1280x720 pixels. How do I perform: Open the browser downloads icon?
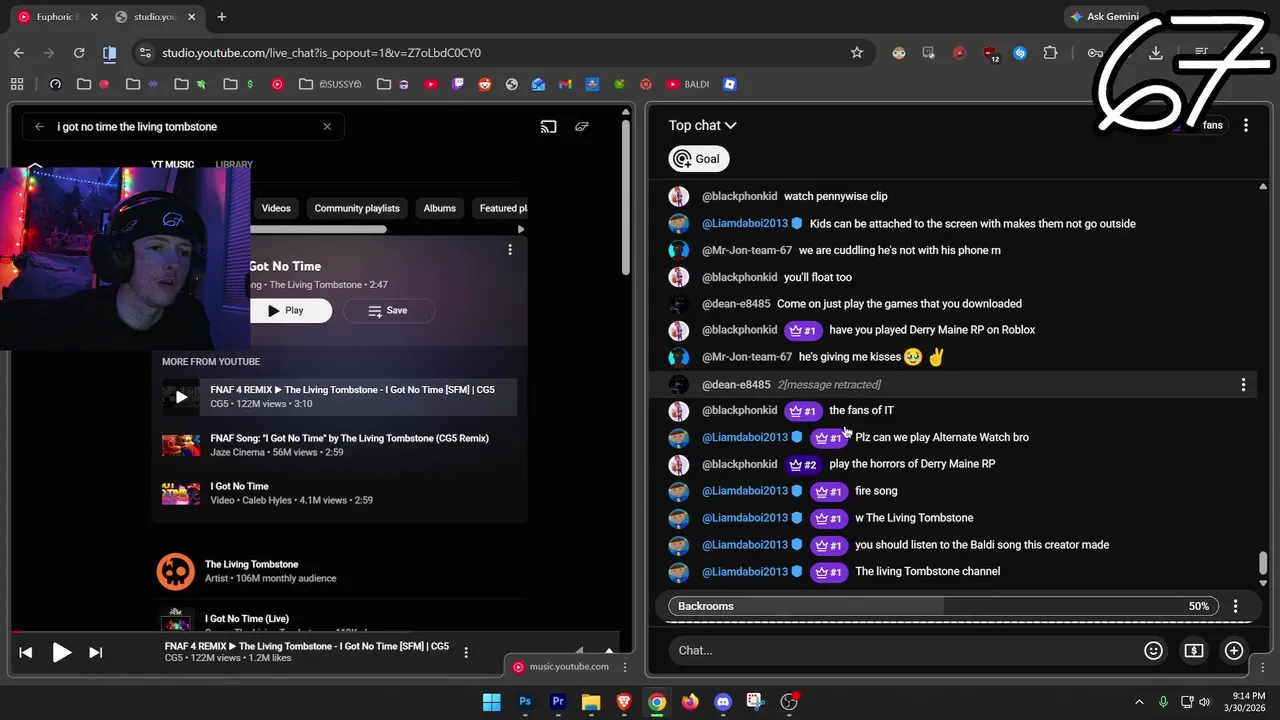(x=1156, y=53)
